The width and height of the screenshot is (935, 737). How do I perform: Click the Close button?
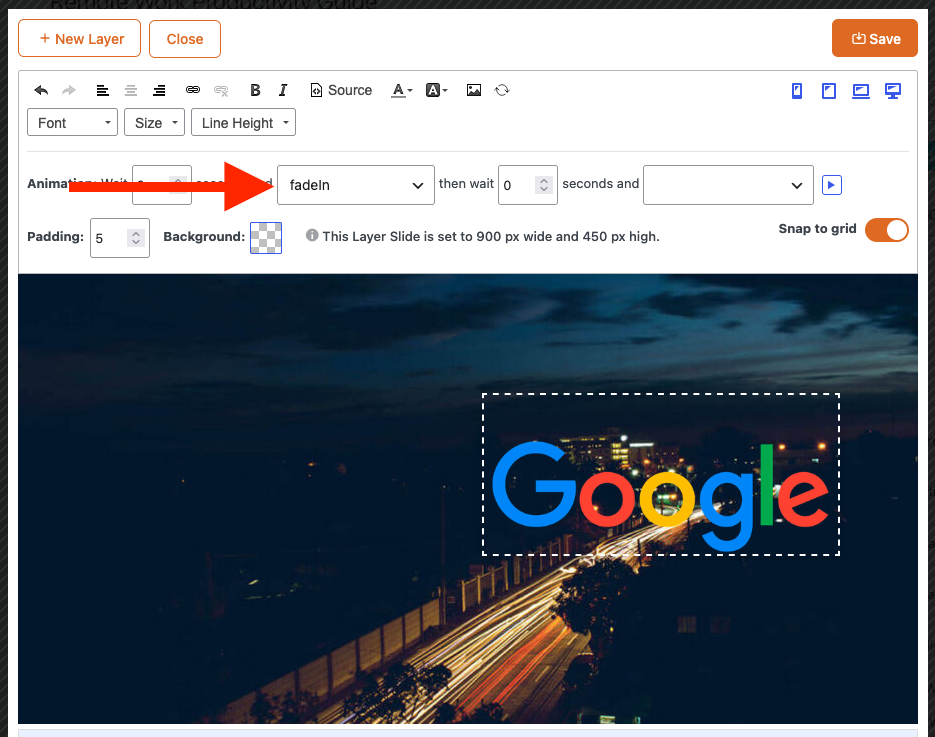coord(185,39)
